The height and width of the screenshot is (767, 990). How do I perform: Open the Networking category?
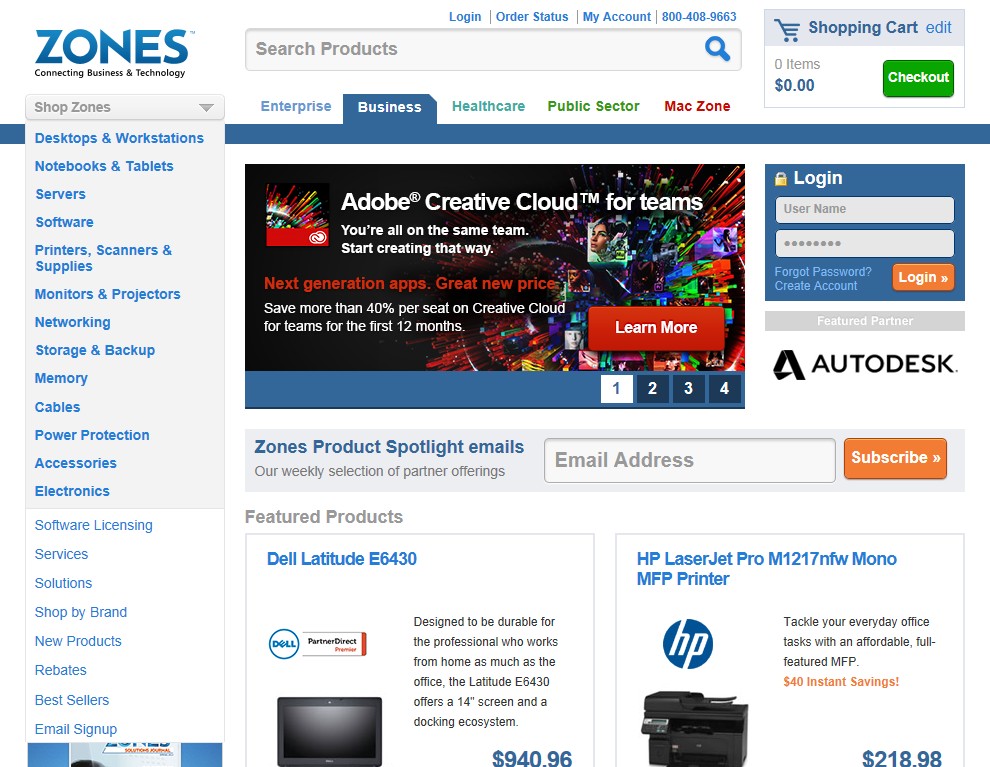coord(73,323)
